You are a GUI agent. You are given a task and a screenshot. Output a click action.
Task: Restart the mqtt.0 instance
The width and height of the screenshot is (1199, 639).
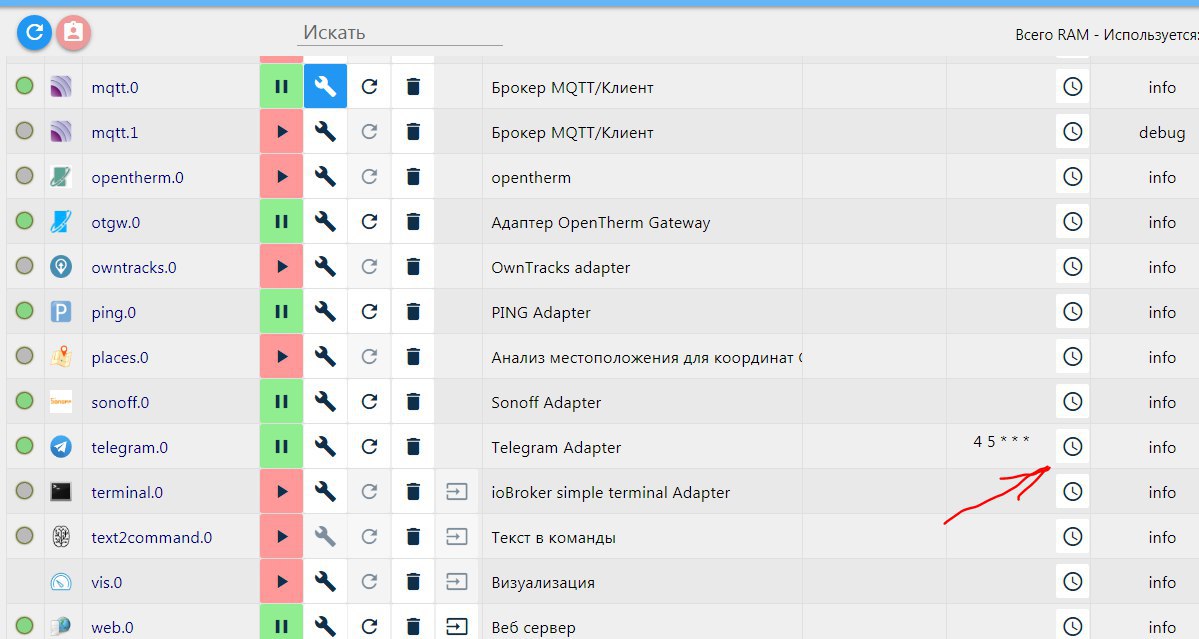(369, 86)
